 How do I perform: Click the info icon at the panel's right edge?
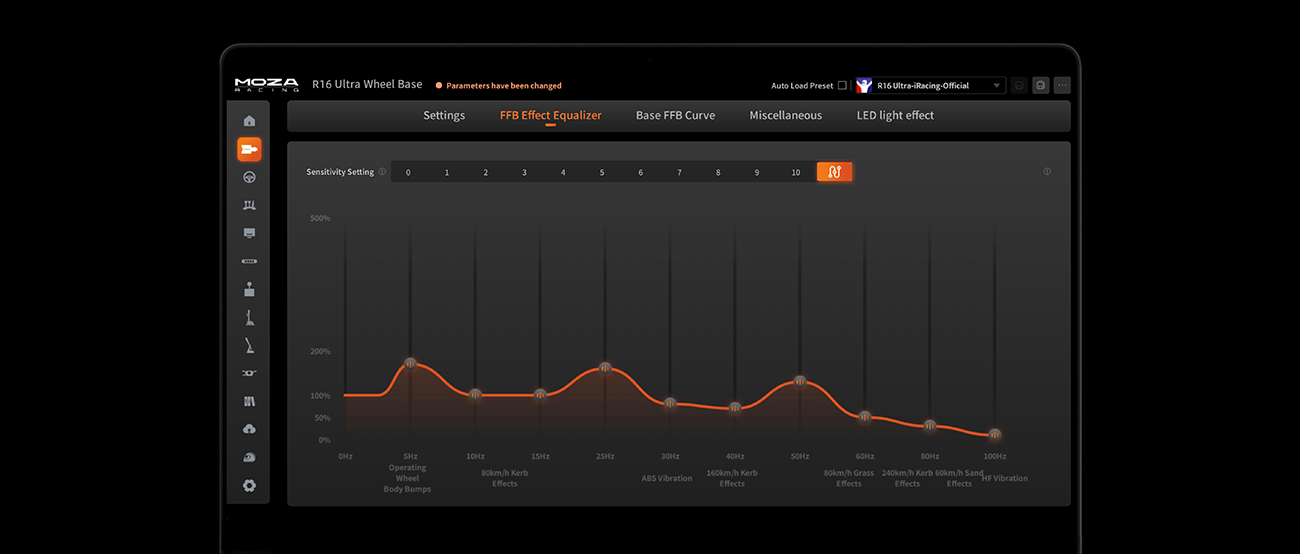(1047, 171)
